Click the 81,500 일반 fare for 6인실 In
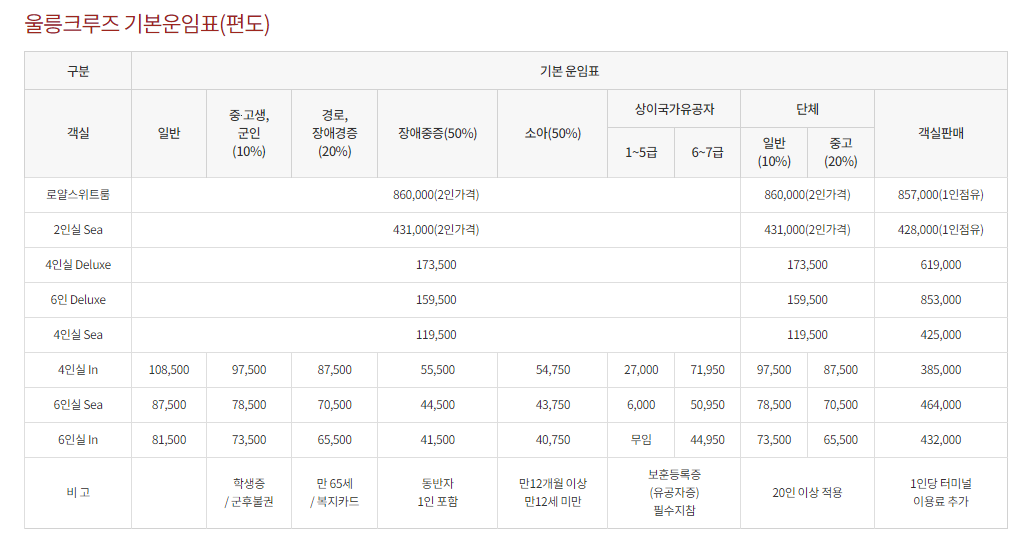Viewport: 1022px width, 542px height. pos(169,440)
